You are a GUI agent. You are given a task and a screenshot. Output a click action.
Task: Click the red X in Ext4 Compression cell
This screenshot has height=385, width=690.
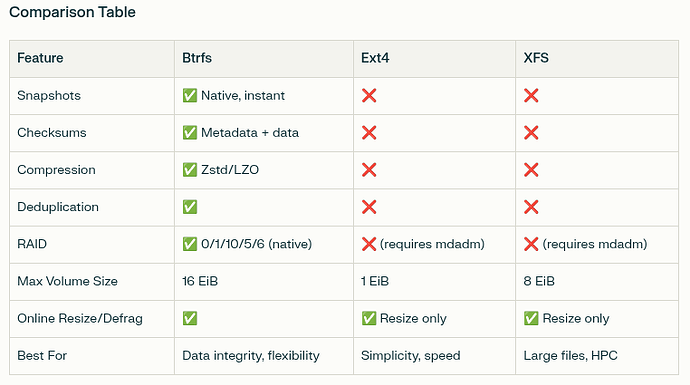pos(369,170)
